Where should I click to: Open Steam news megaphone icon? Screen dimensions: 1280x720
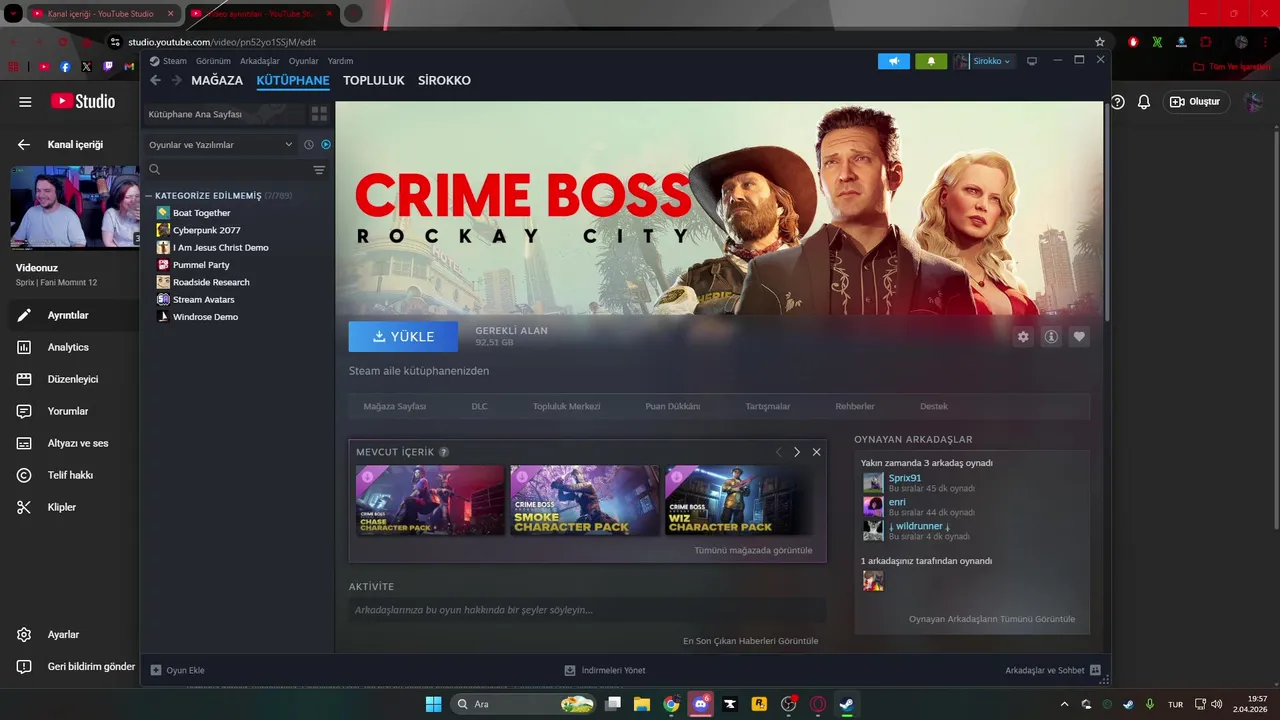click(894, 61)
